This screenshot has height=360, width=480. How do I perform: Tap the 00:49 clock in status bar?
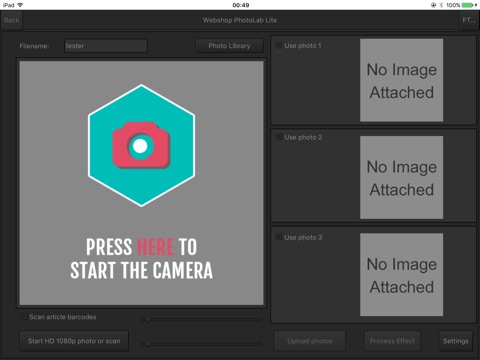tap(241, 5)
